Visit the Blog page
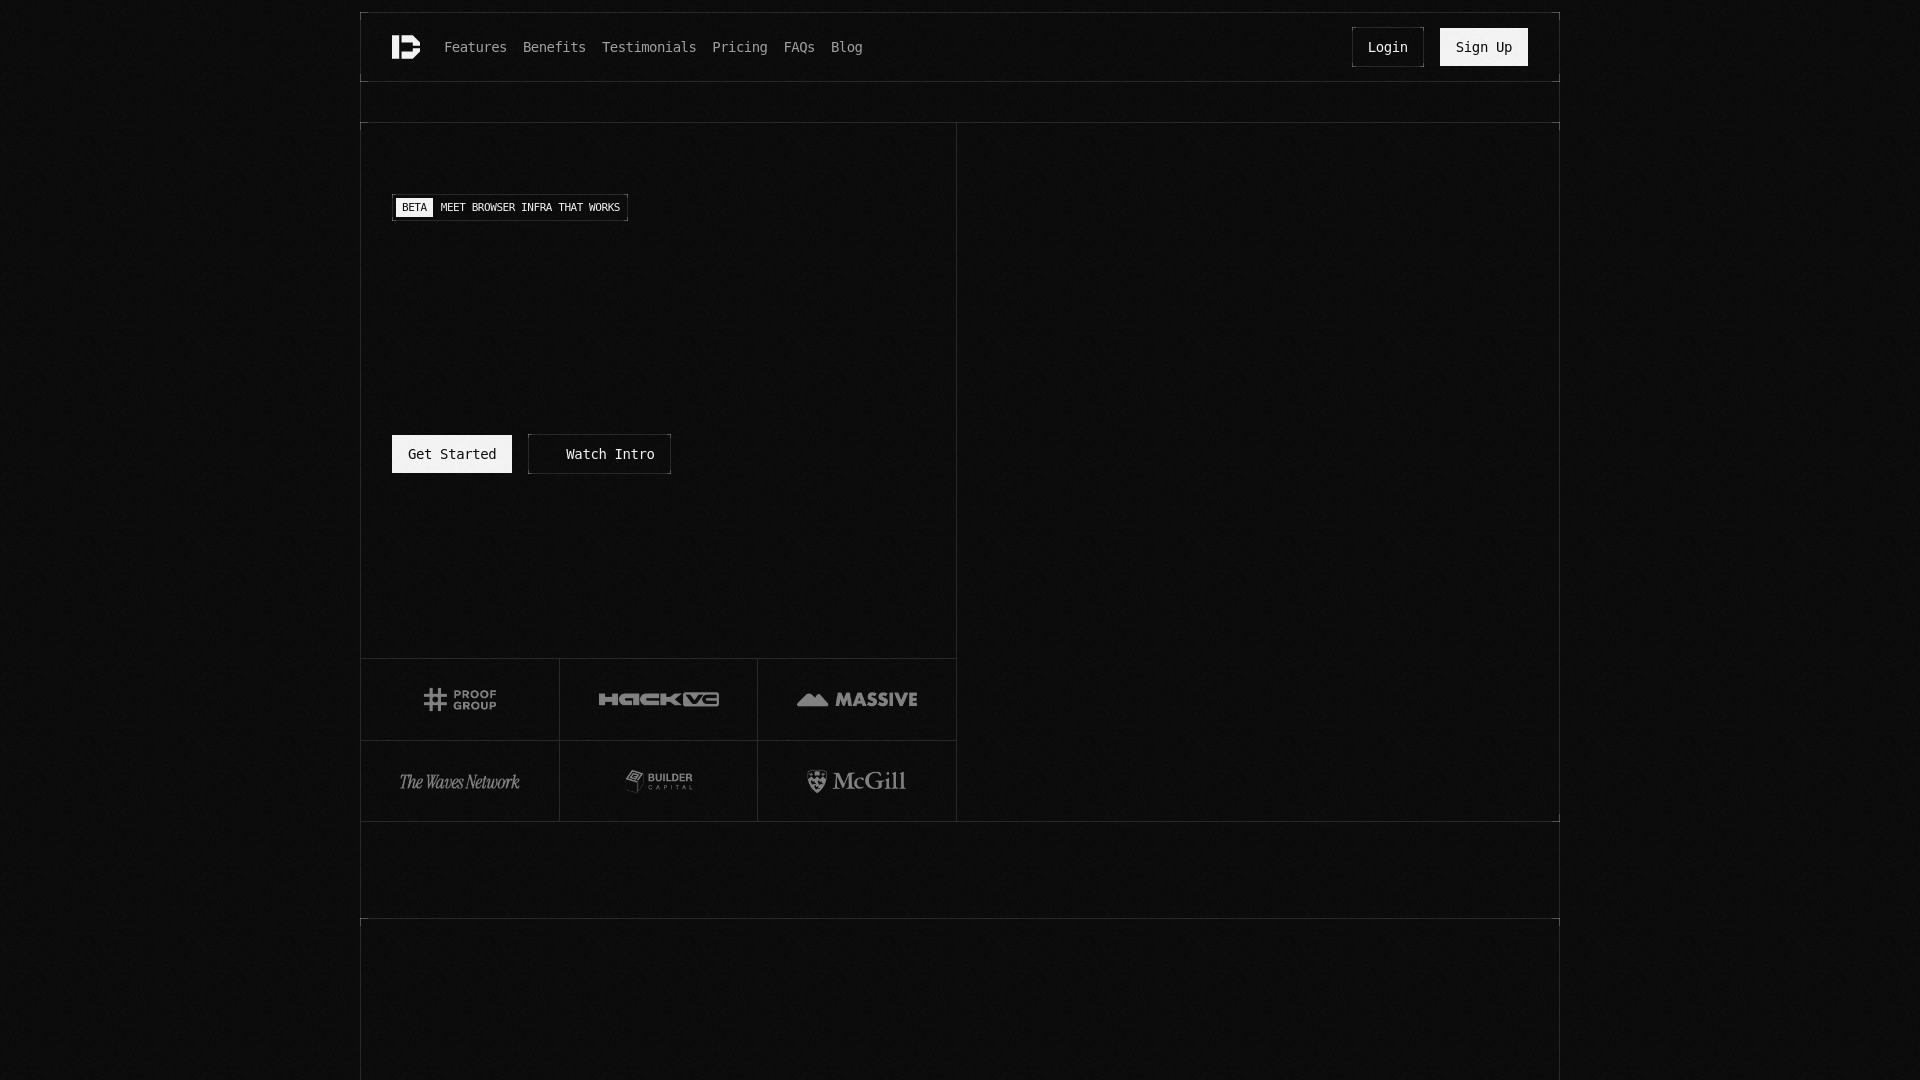This screenshot has height=1080, width=1920. point(847,47)
